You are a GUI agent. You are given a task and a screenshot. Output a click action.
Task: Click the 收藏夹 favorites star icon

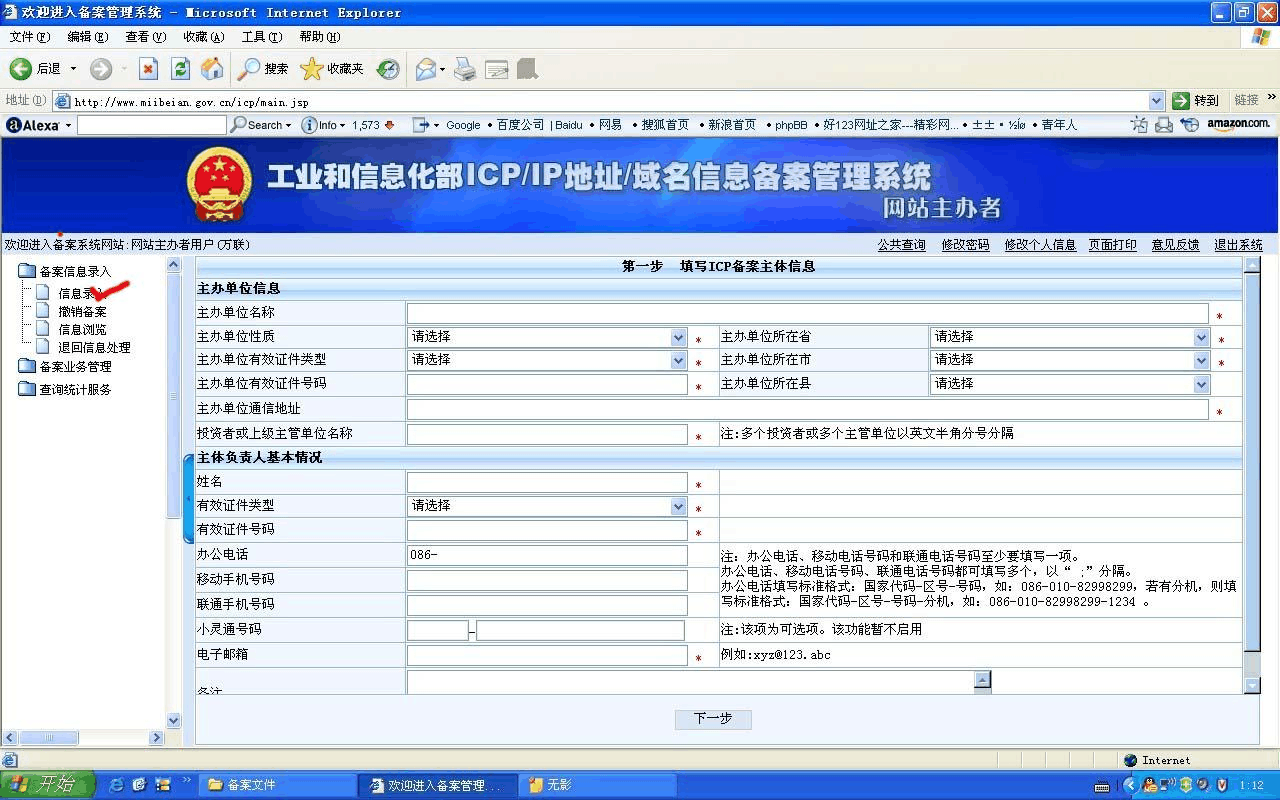(x=312, y=69)
